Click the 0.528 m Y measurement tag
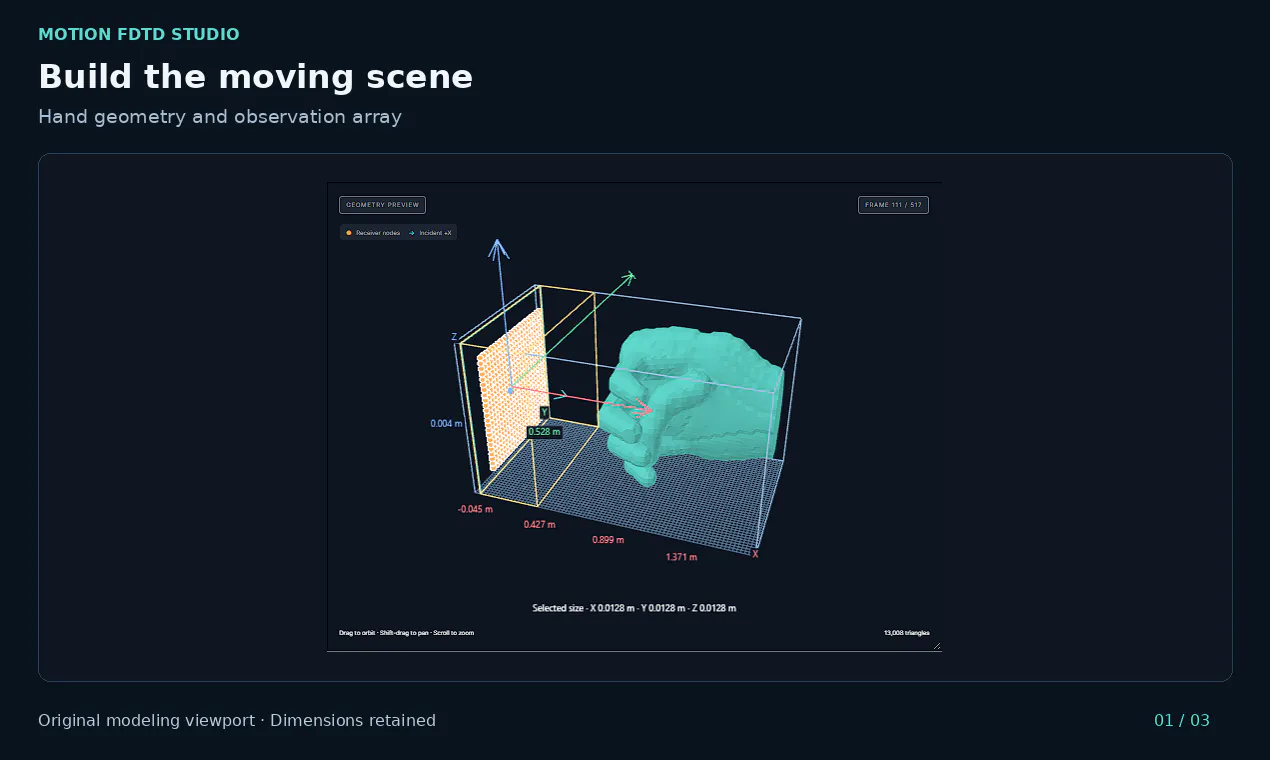The image size is (1270, 760). (544, 432)
